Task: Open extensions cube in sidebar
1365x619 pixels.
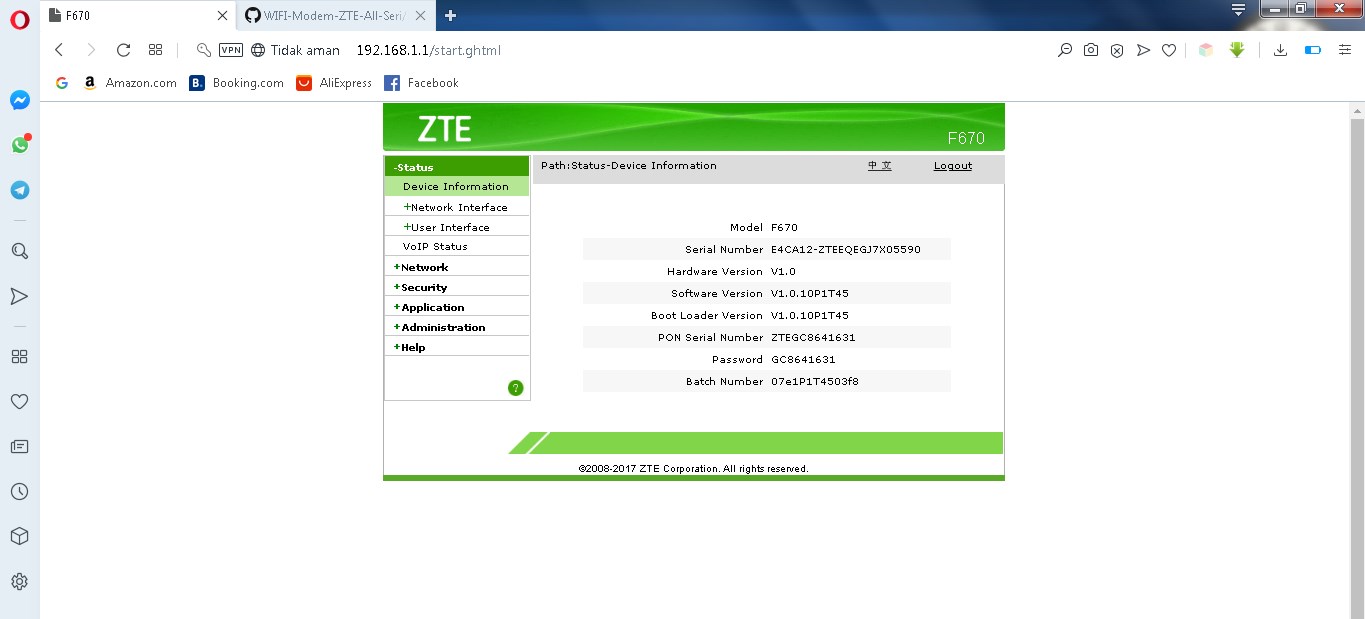Action: click(x=19, y=536)
